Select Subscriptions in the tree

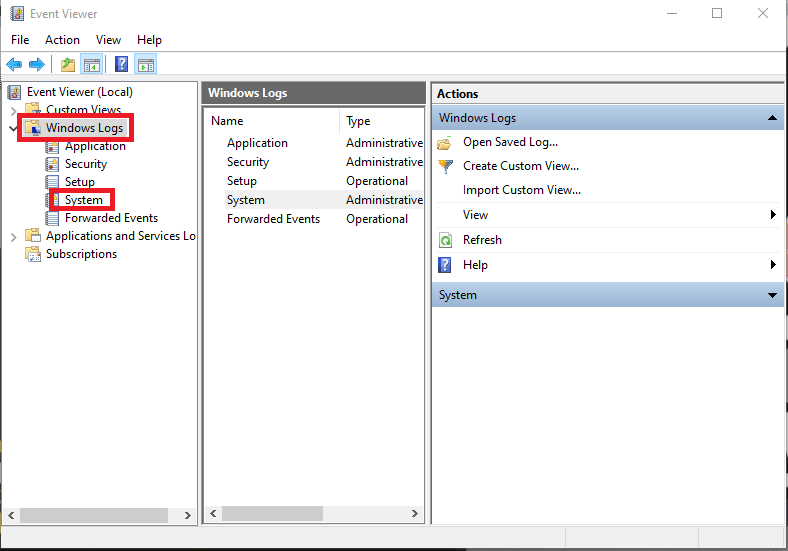click(81, 254)
